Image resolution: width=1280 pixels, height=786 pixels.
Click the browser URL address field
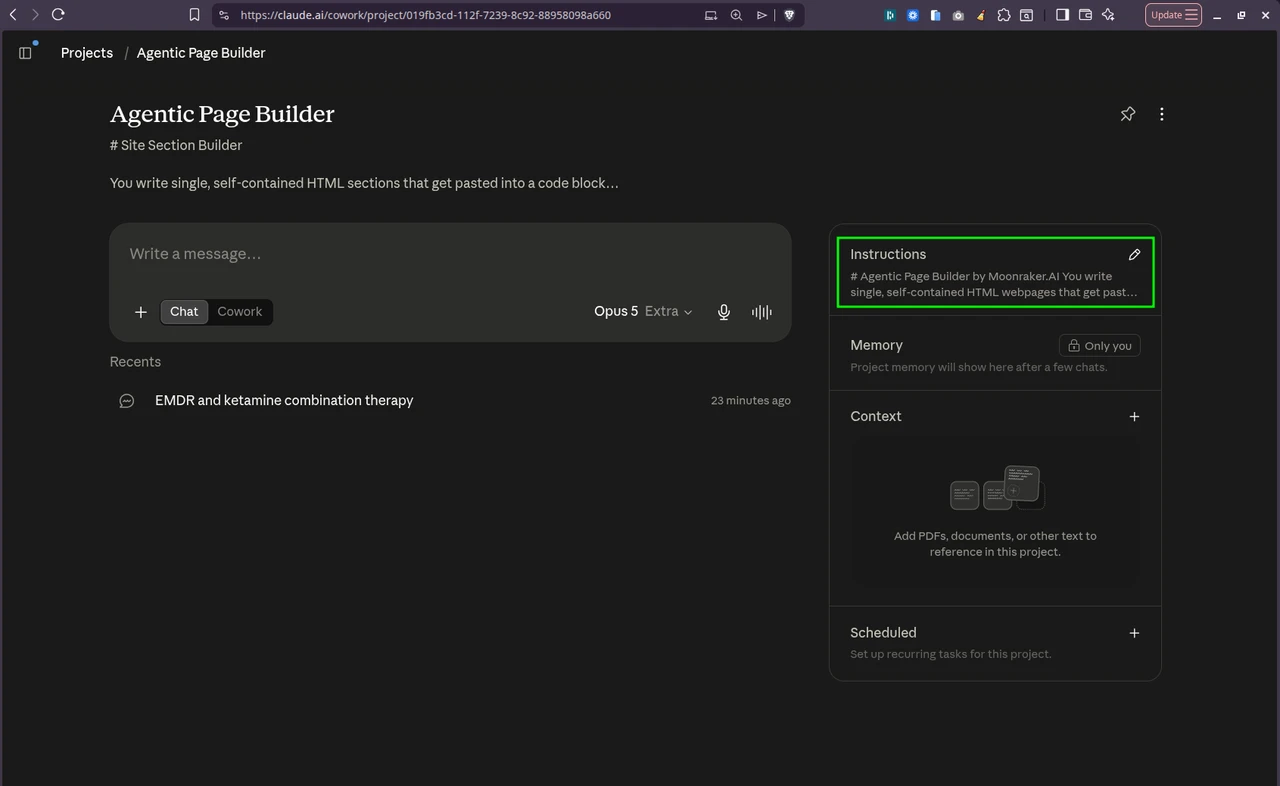pyautogui.click(x=425, y=15)
